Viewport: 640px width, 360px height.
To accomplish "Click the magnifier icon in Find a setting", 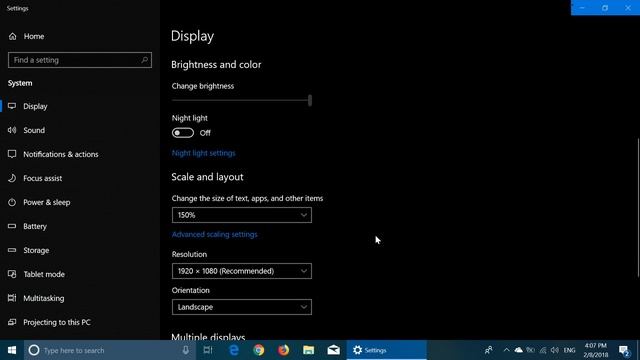I will [x=144, y=60].
